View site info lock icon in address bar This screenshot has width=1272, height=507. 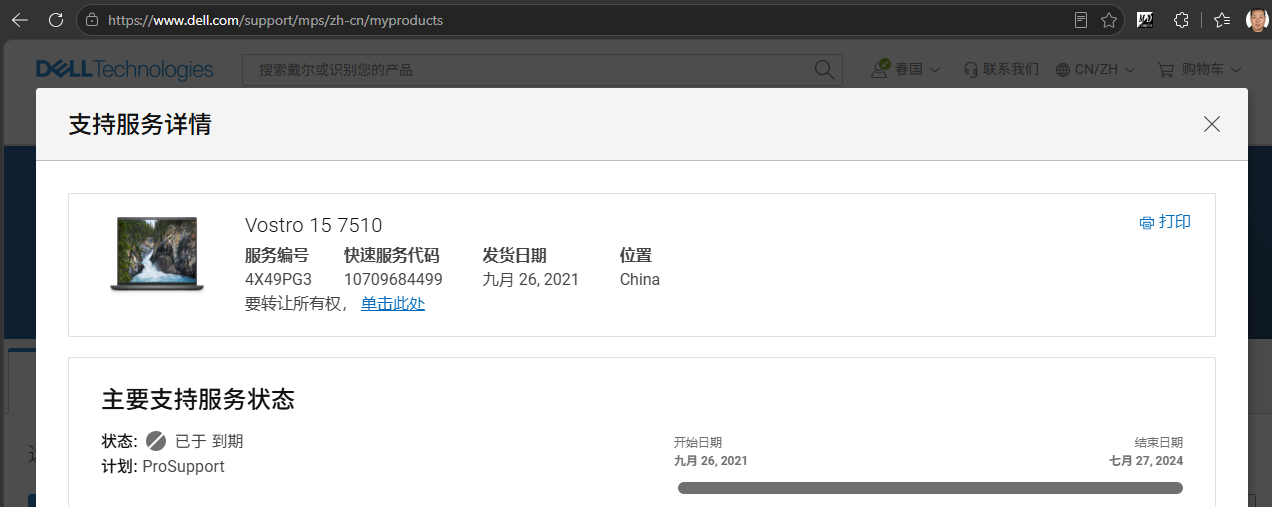92,20
